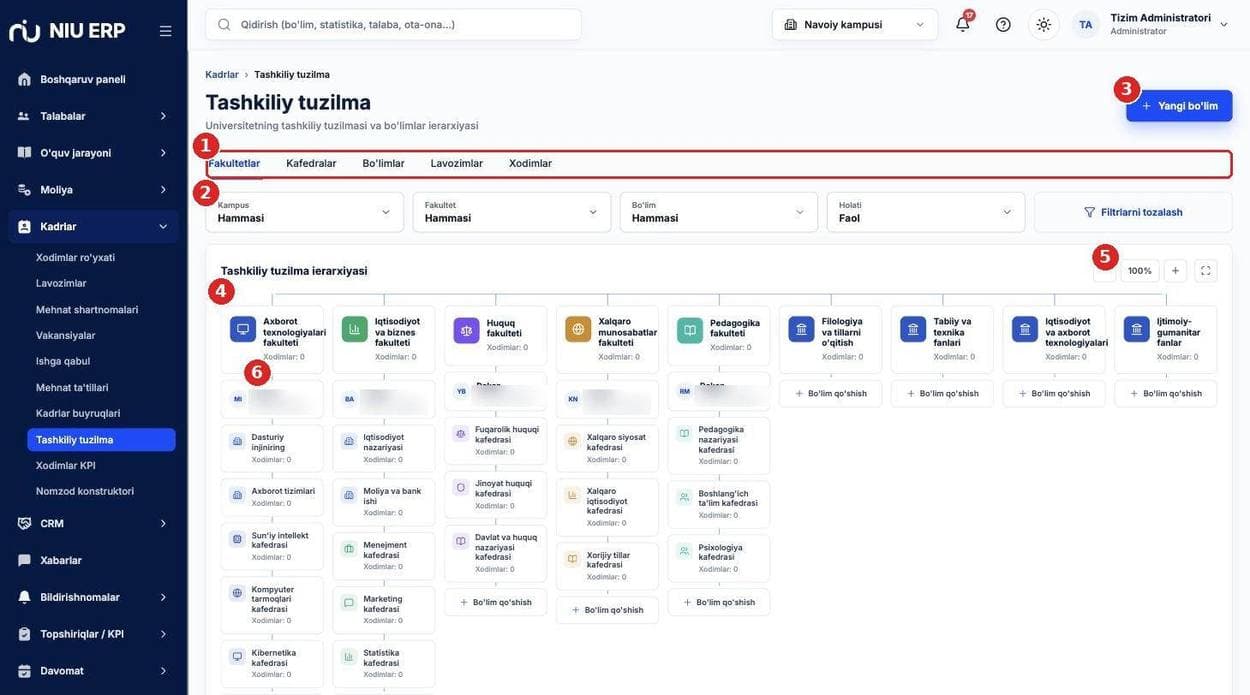
Task: Switch to the Kafedralar tab
Action: [x=311, y=163]
